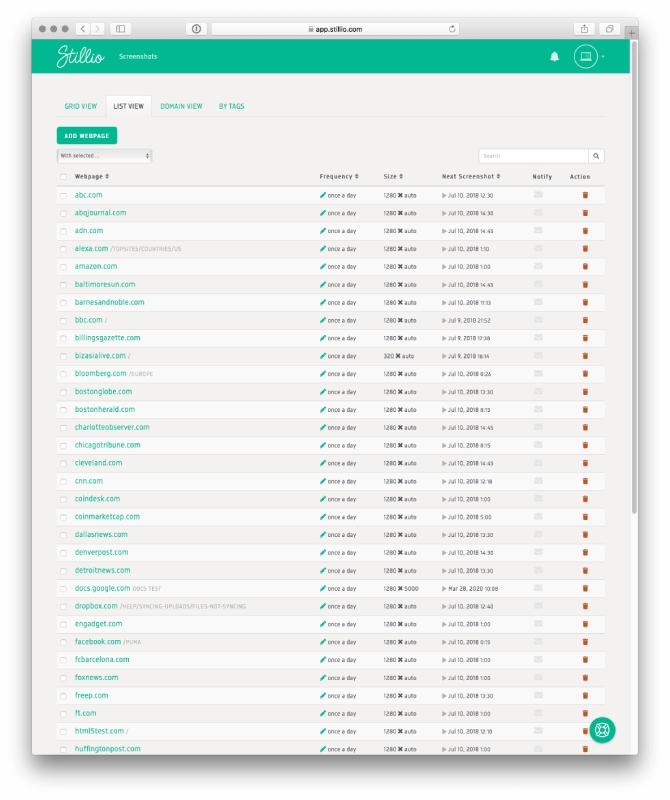The height and width of the screenshot is (800, 670).
Task: Focus the Search input field
Action: [533, 156]
